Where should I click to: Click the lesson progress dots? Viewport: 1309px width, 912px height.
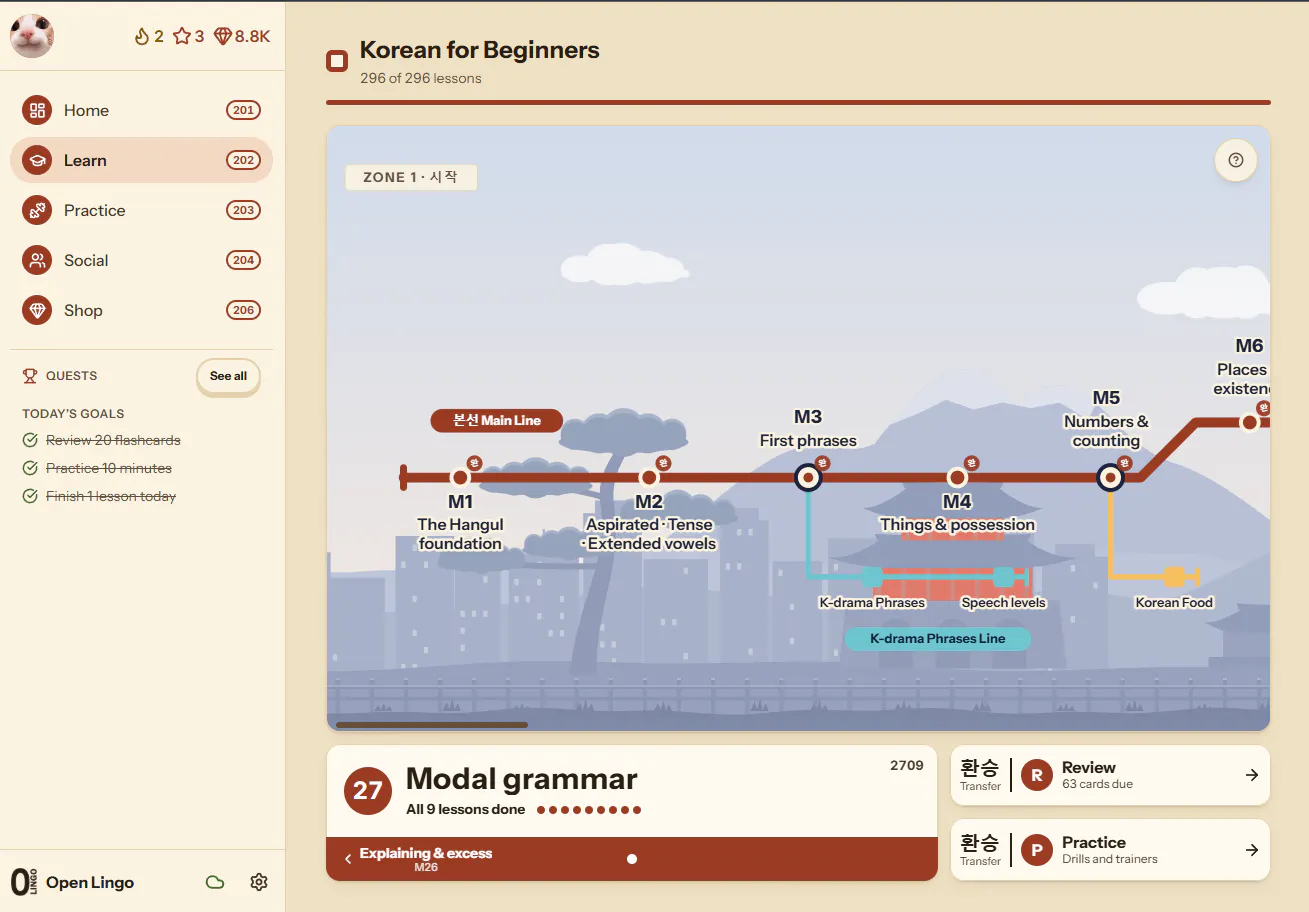(x=589, y=810)
